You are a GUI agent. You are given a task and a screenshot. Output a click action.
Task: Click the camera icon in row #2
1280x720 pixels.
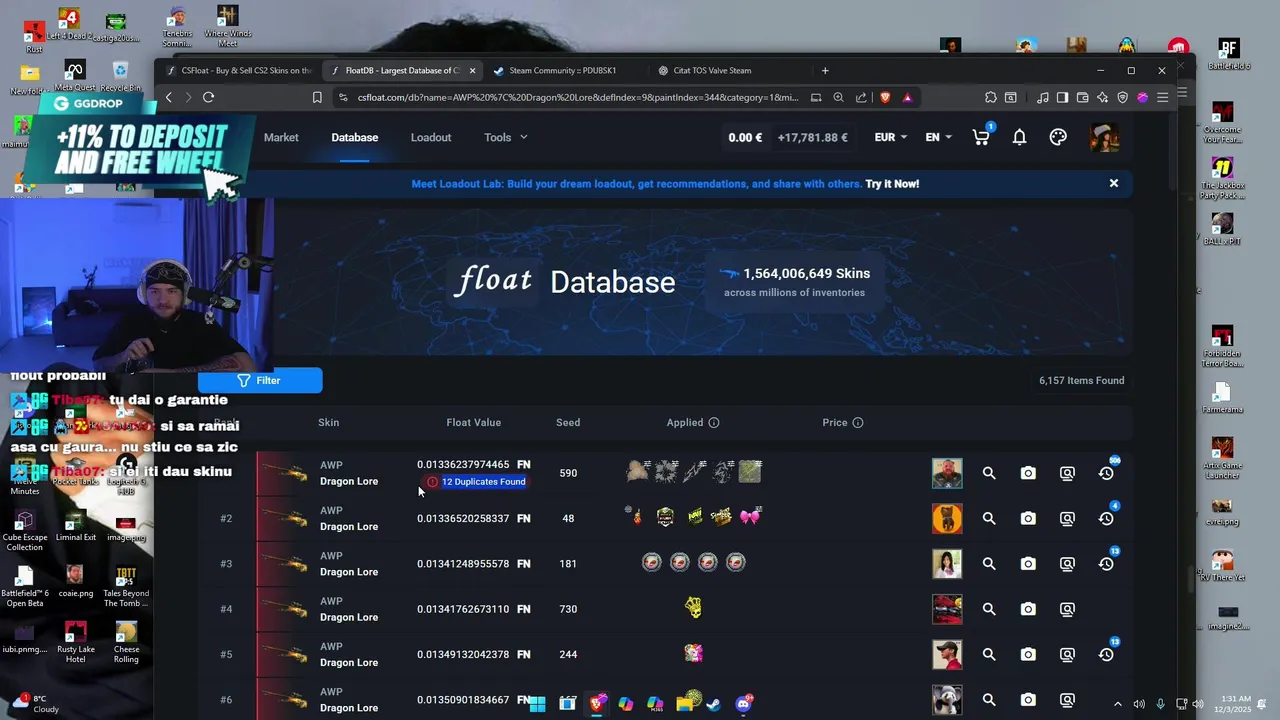[x=1028, y=518]
